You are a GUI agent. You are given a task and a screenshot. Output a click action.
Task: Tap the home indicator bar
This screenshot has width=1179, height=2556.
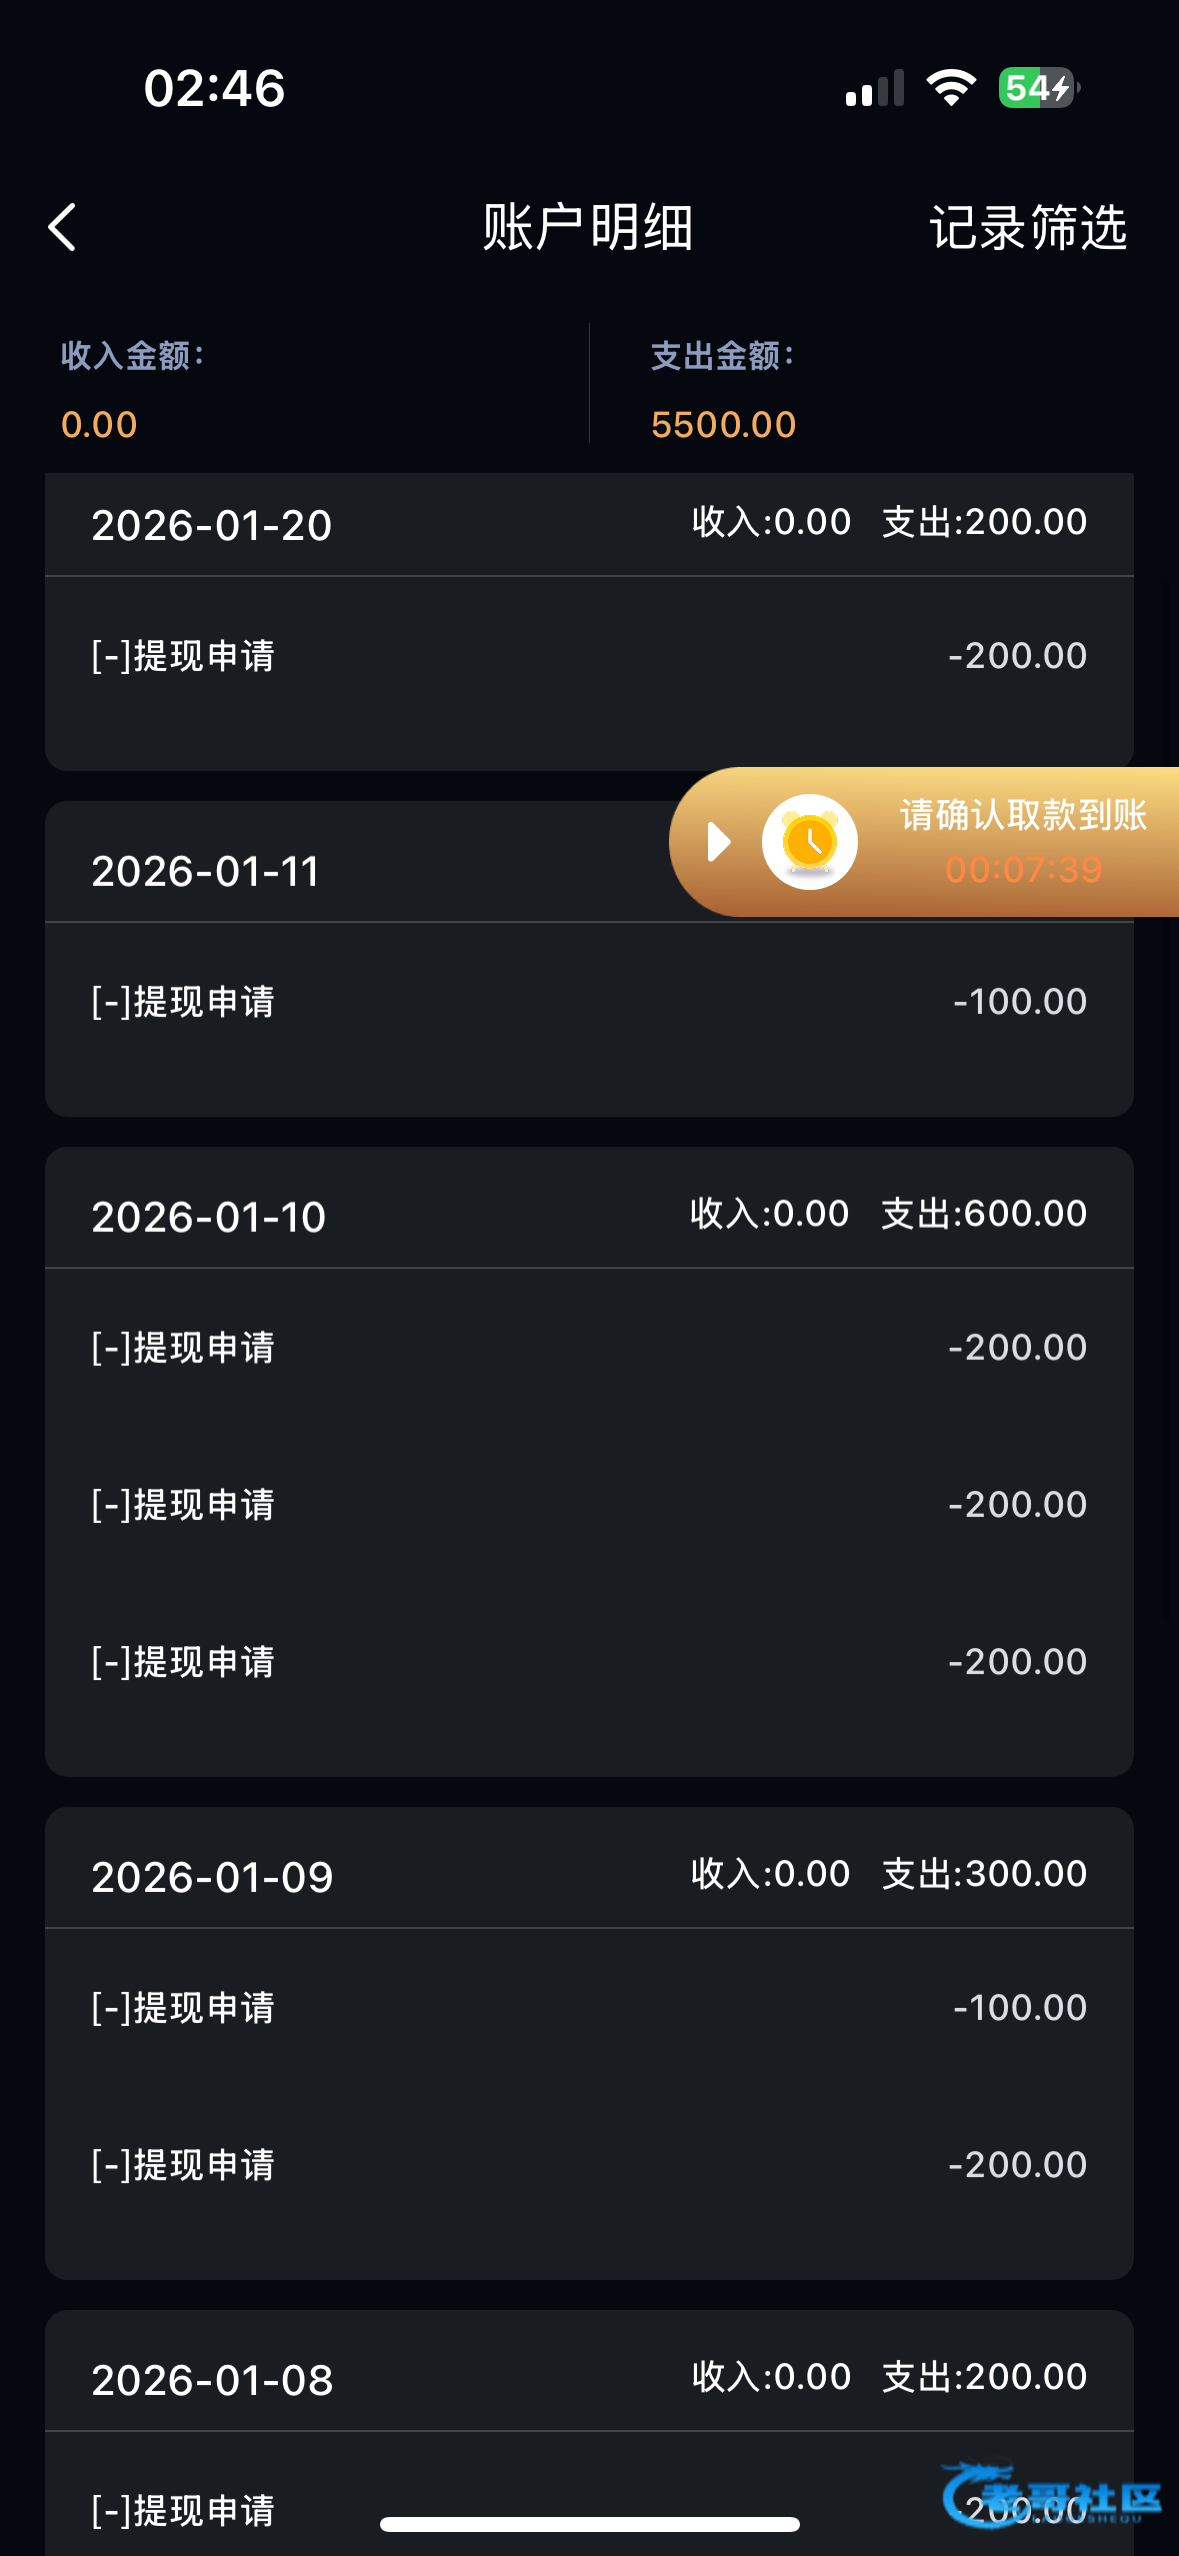point(589,2525)
